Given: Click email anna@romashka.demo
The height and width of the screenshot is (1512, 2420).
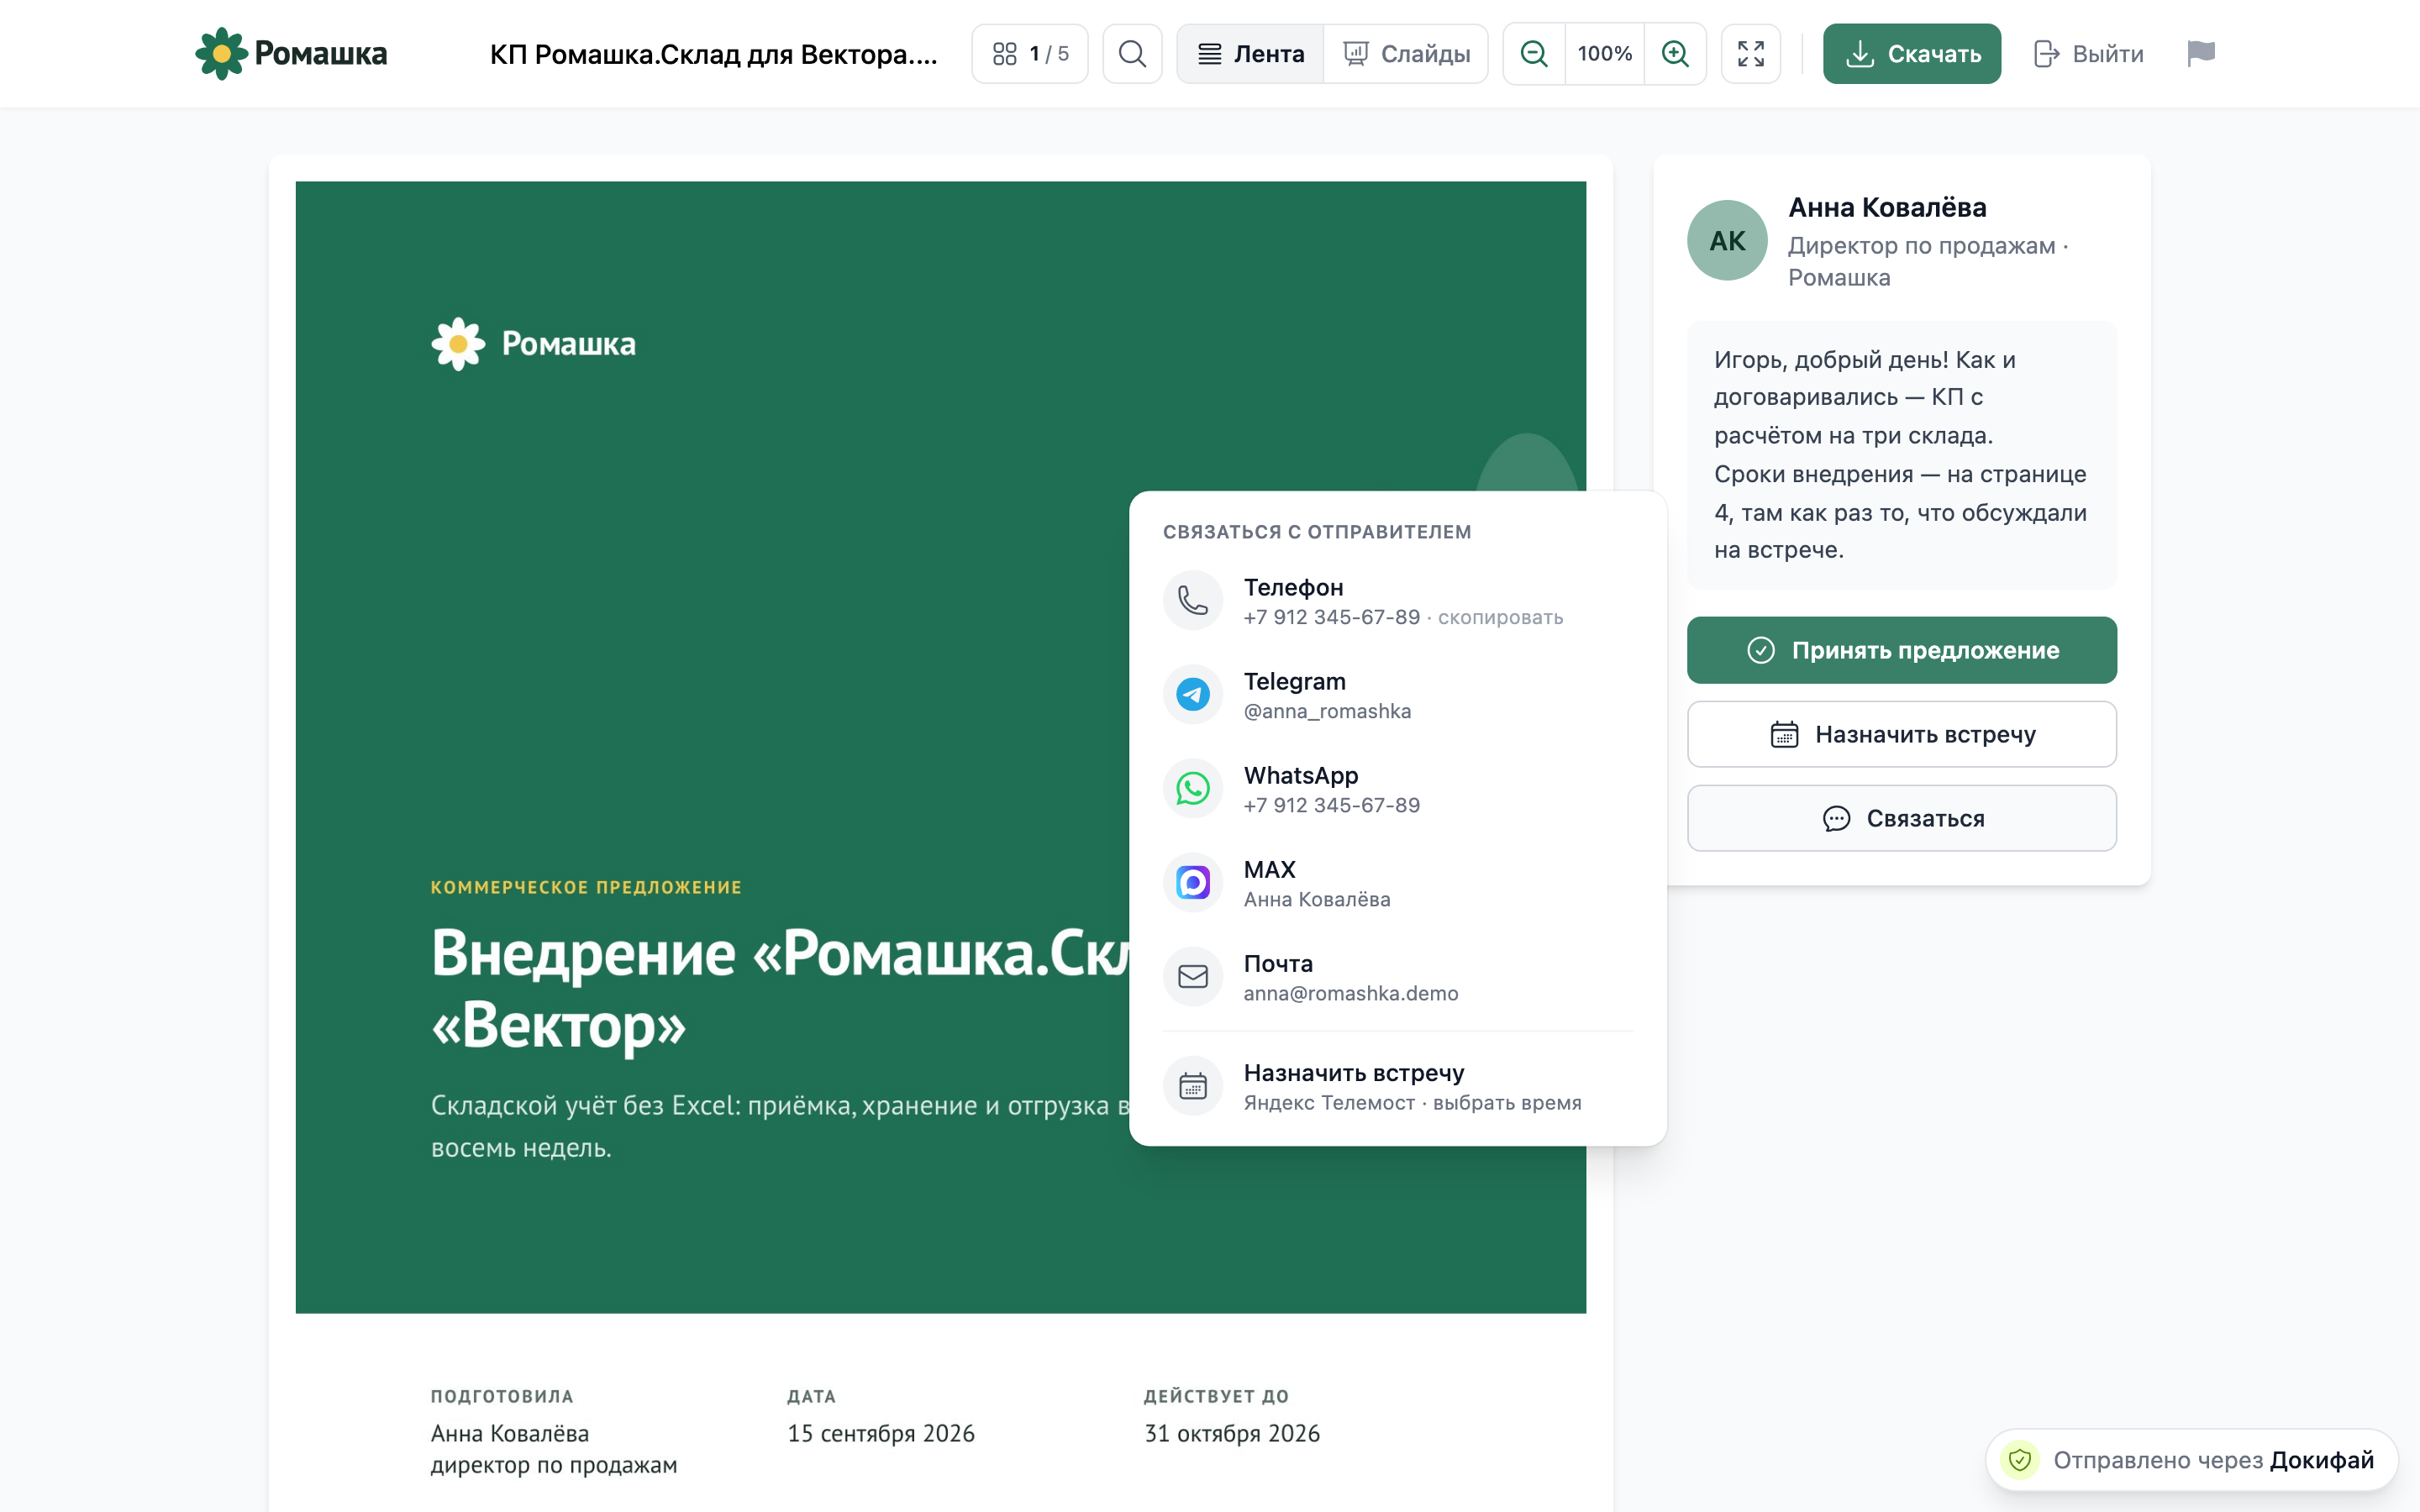Looking at the screenshot, I should pyautogui.click(x=1350, y=994).
